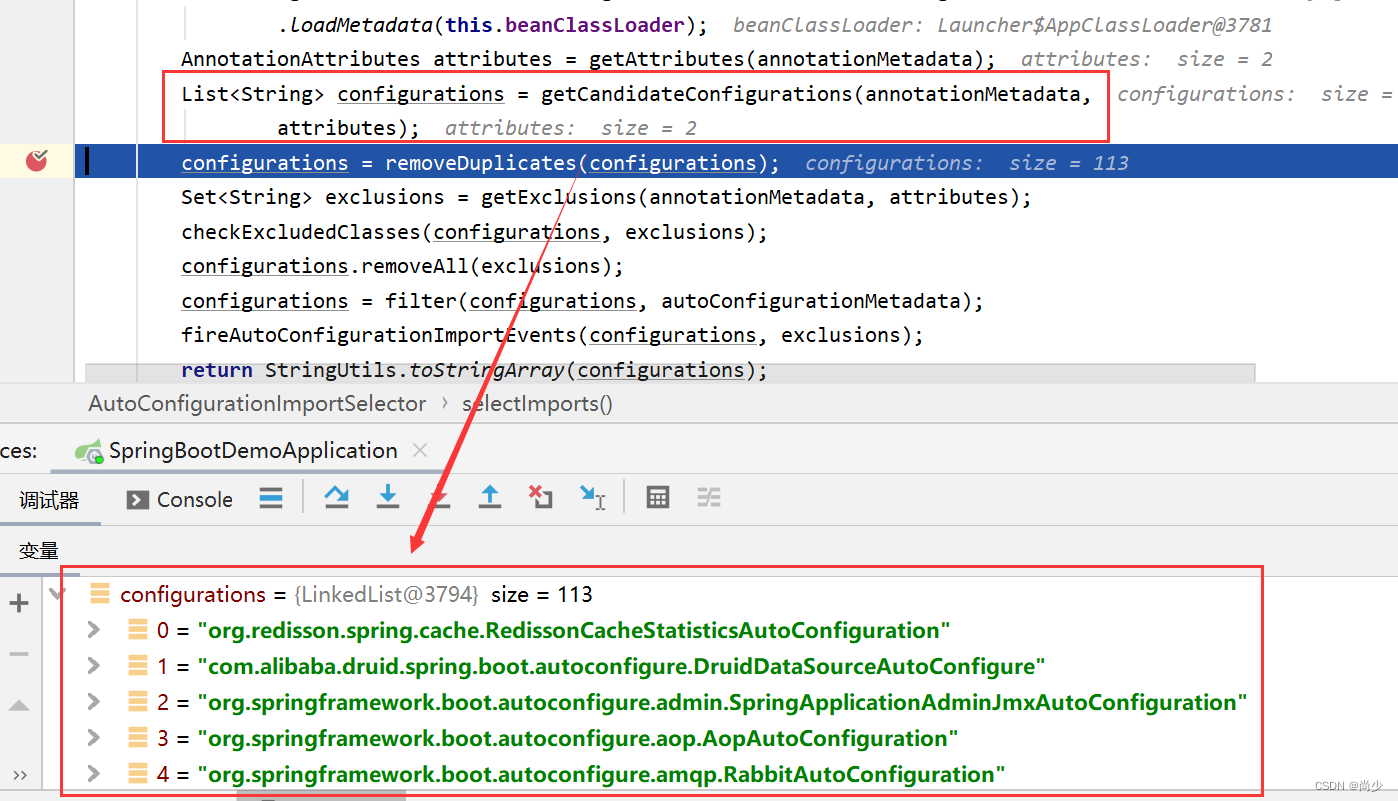Click SpringBootDemoApplication Spring run icon
1398x801 pixels.
tap(90, 451)
